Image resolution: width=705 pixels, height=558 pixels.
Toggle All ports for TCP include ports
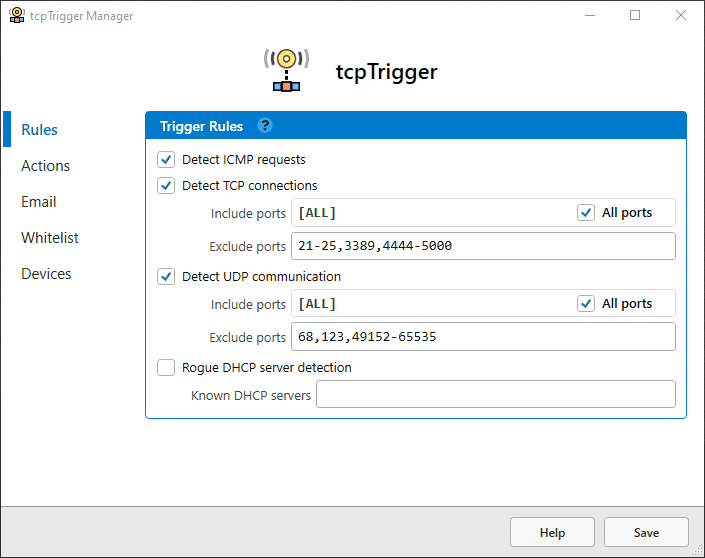point(586,213)
